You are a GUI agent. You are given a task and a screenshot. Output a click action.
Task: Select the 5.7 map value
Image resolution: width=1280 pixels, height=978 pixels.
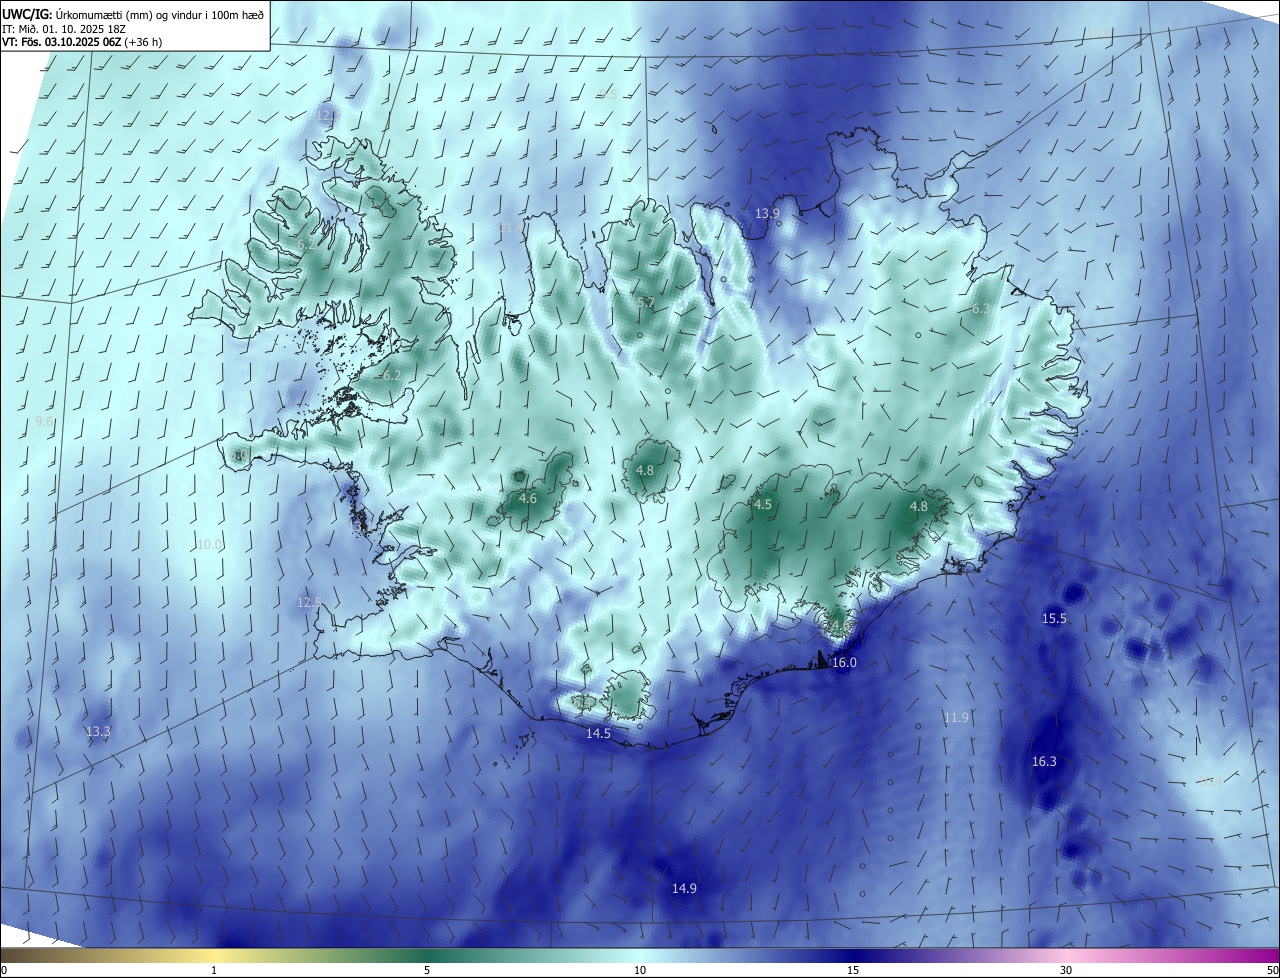click(646, 302)
